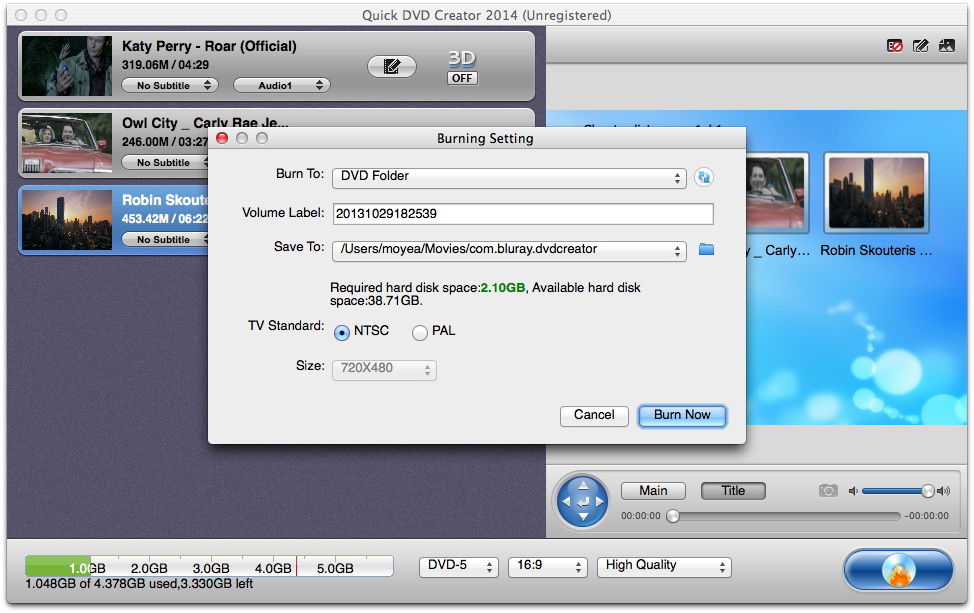The width and height of the screenshot is (974, 613).
Task: Click the Main menu button
Action: click(x=653, y=491)
